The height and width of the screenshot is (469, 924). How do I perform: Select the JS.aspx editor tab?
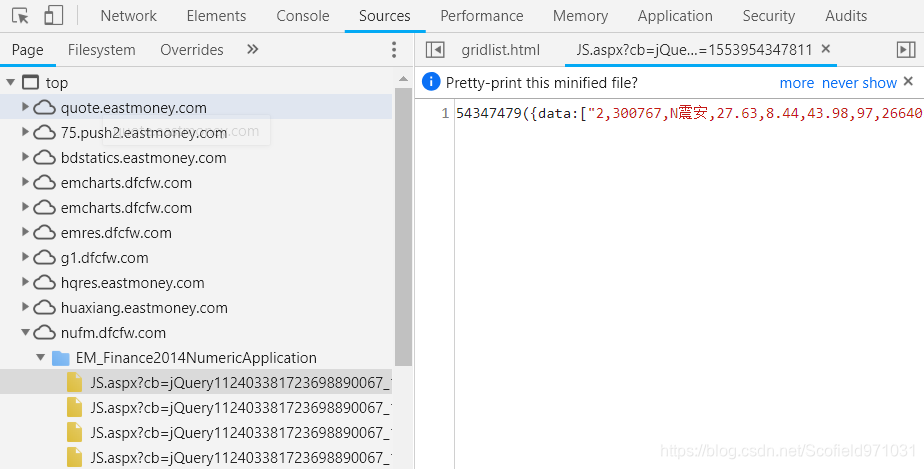coord(694,50)
